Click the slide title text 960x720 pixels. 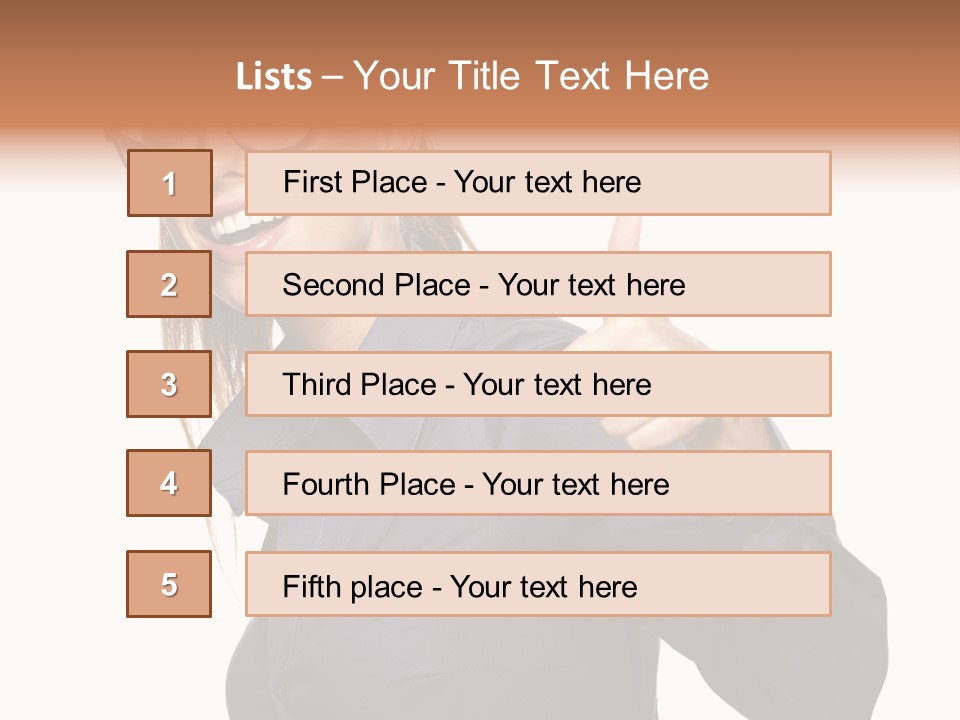pyautogui.click(x=473, y=76)
